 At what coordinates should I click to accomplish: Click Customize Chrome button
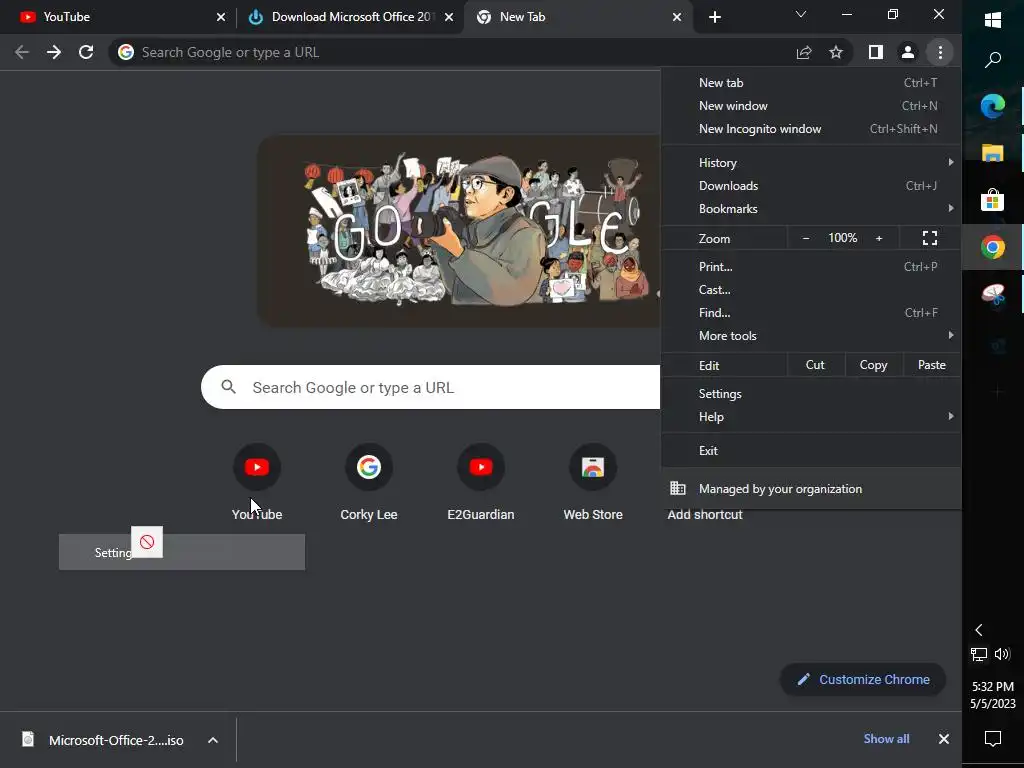click(863, 680)
